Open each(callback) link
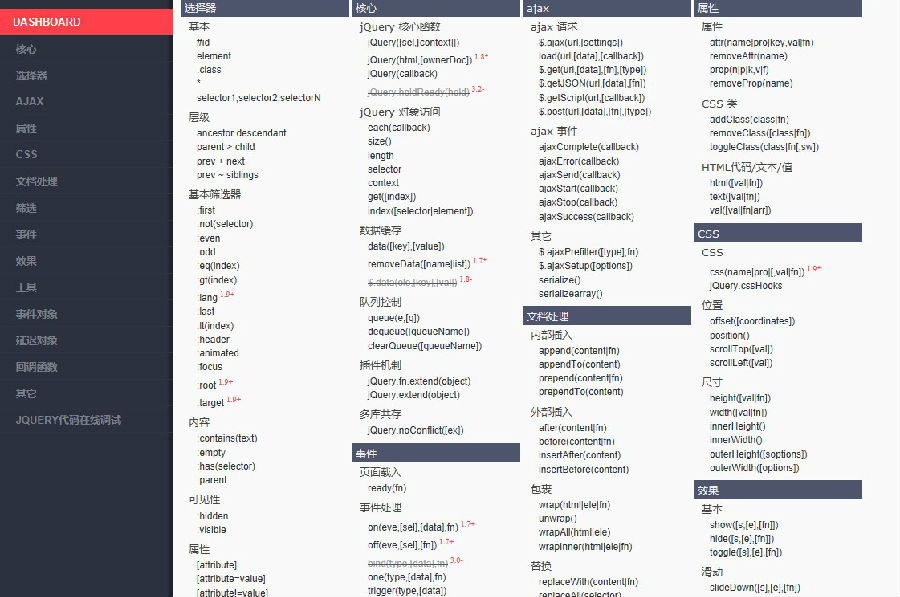 tap(399, 127)
